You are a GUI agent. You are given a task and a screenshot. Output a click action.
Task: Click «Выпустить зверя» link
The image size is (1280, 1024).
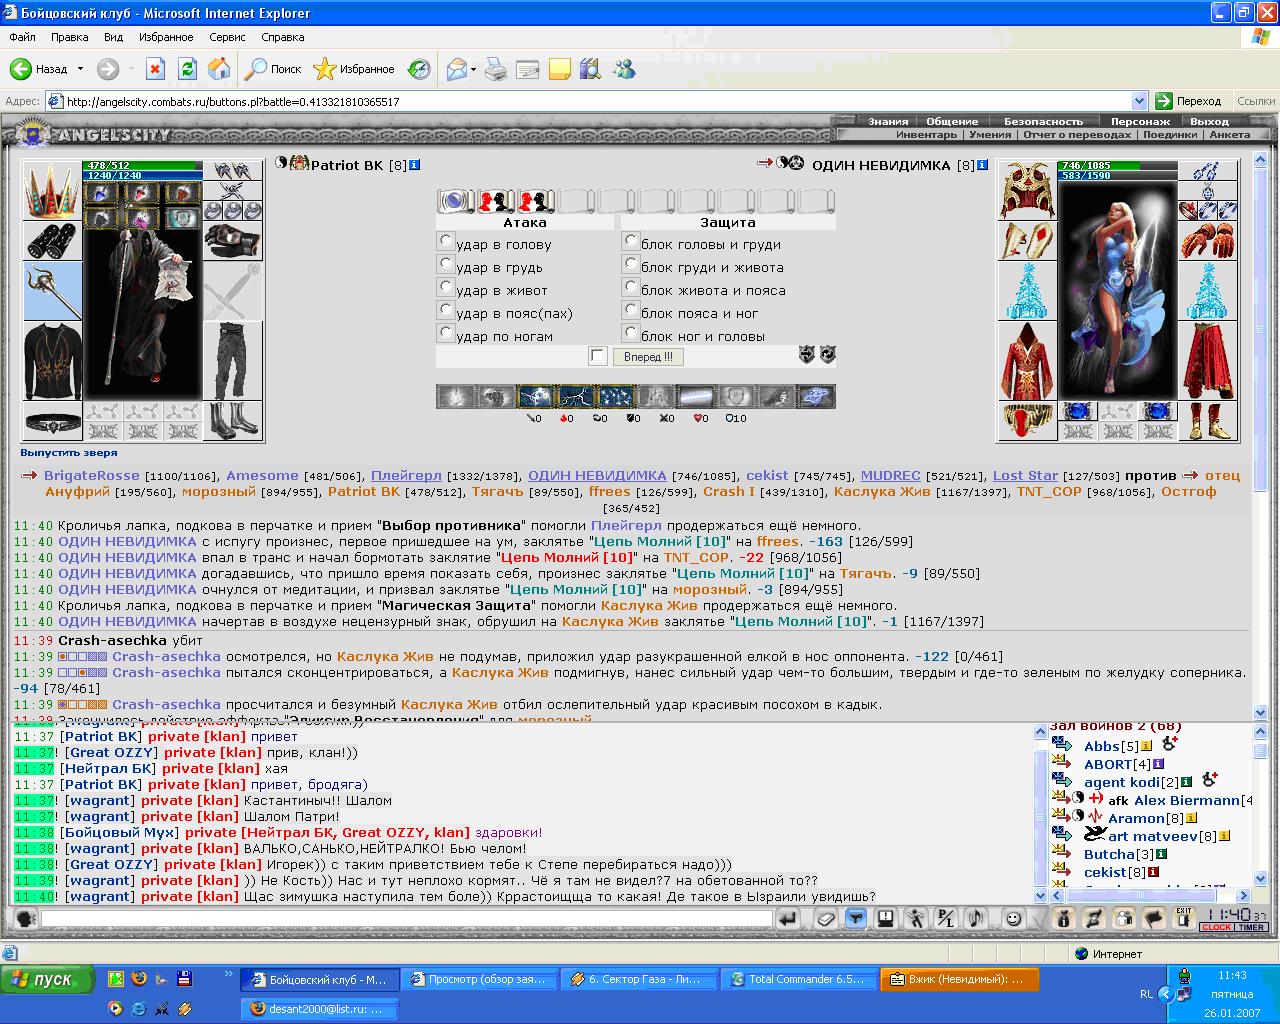click(69, 453)
